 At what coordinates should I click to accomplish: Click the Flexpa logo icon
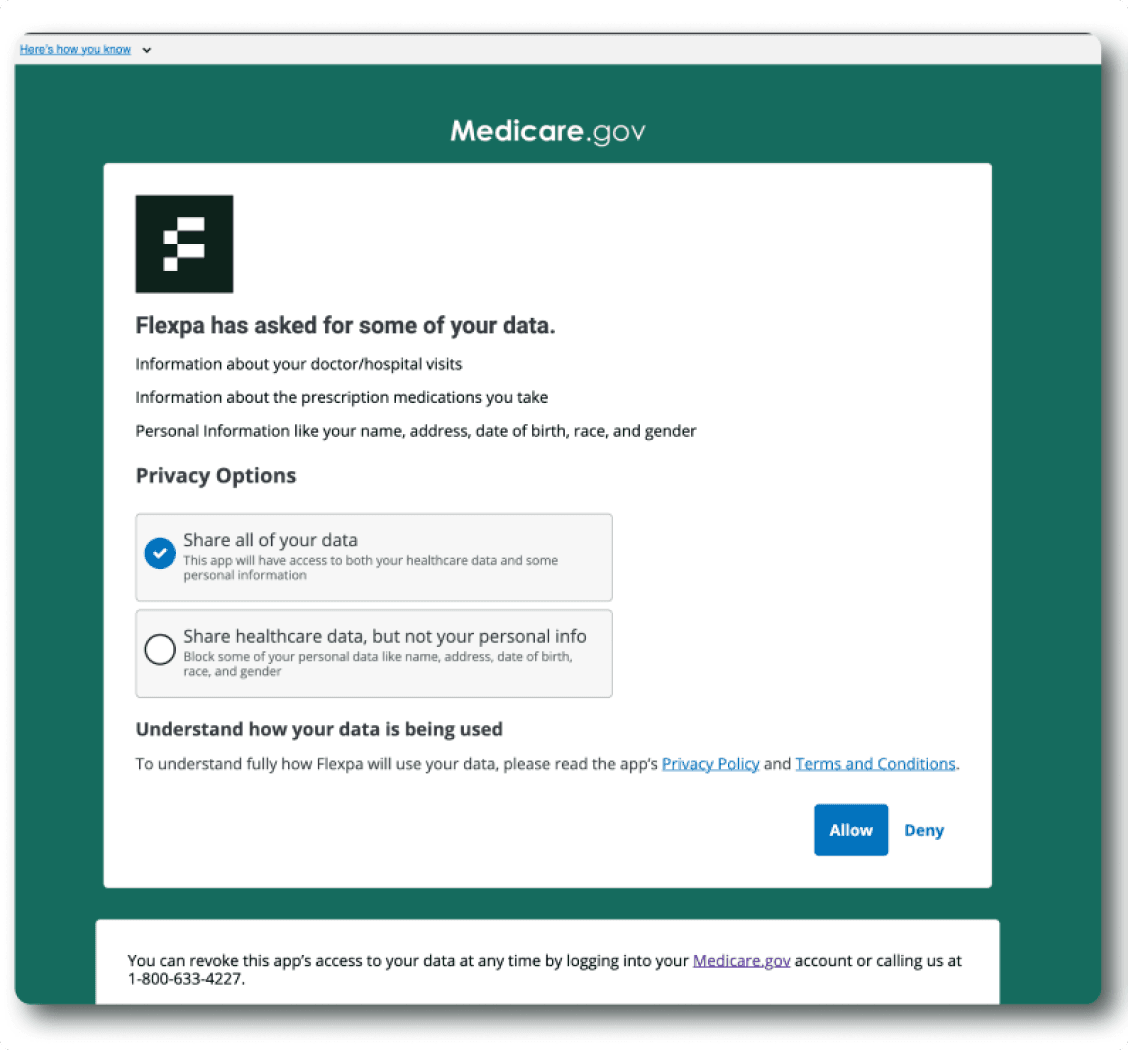tap(184, 243)
